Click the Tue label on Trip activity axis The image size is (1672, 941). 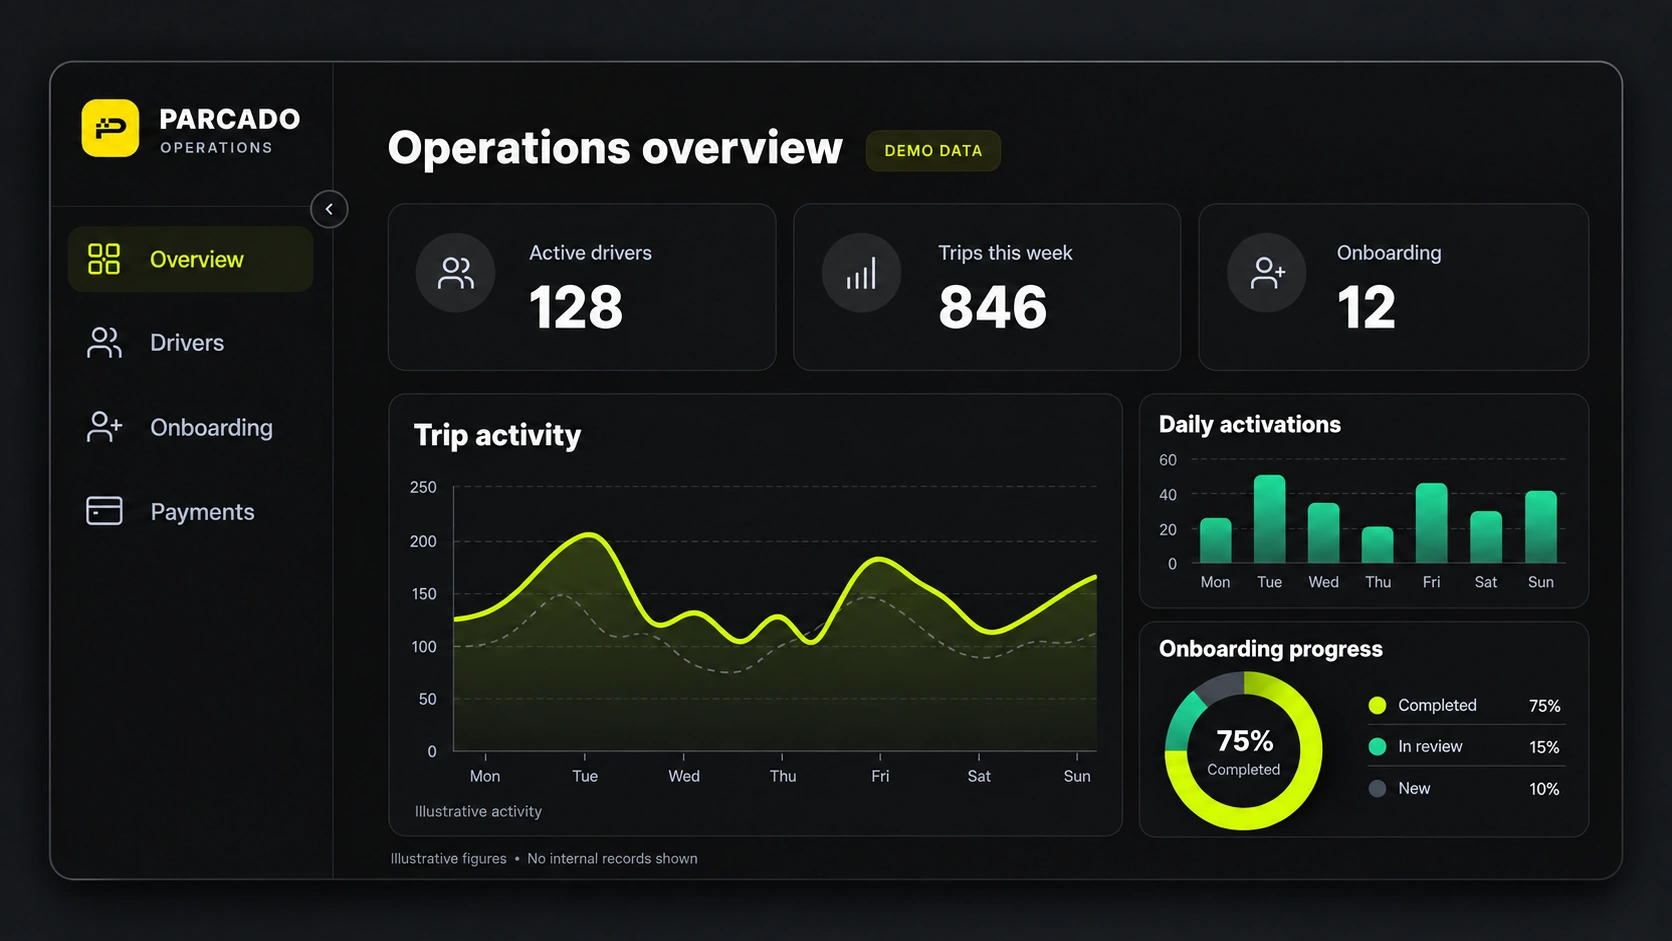[x=585, y=776]
